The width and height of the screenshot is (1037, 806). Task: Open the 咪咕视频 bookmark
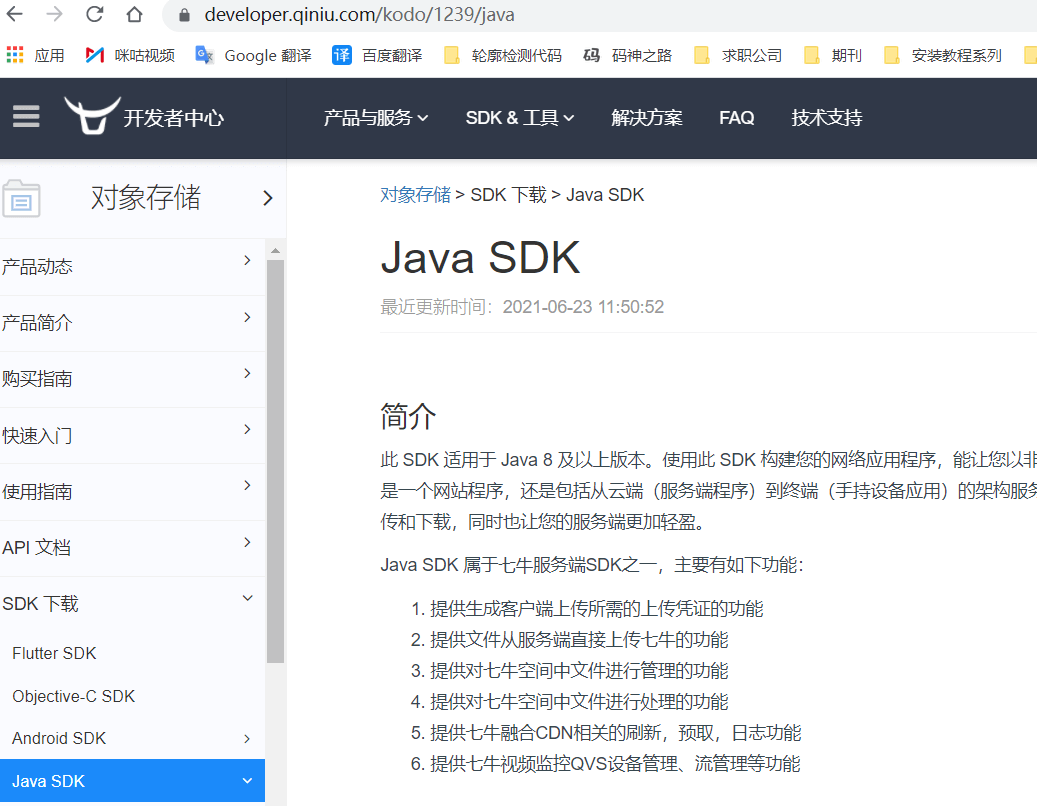point(130,55)
